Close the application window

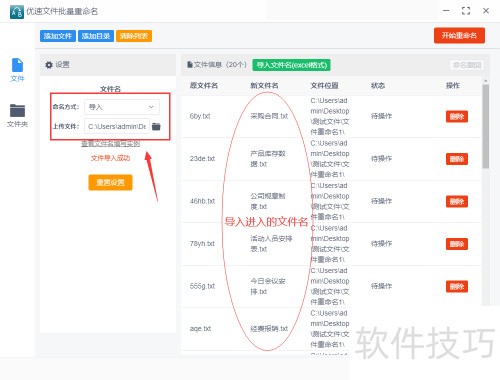coord(486,11)
